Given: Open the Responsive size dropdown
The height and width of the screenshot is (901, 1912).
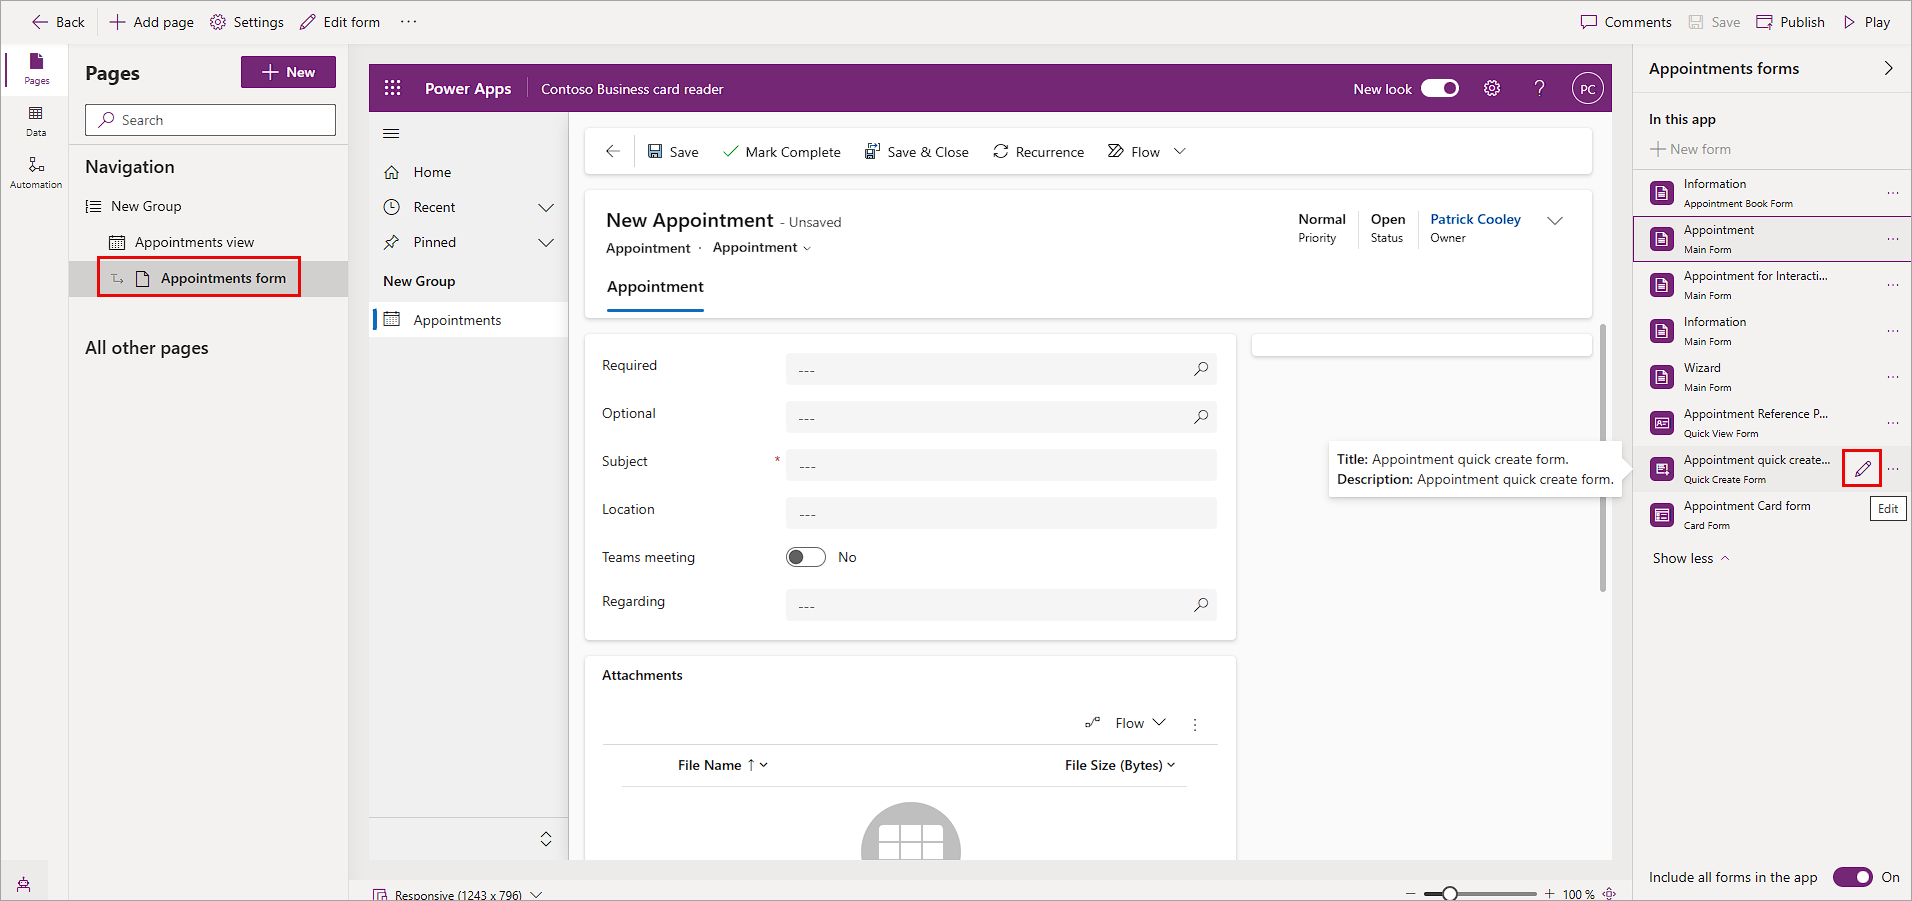Looking at the screenshot, I should pos(536,894).
